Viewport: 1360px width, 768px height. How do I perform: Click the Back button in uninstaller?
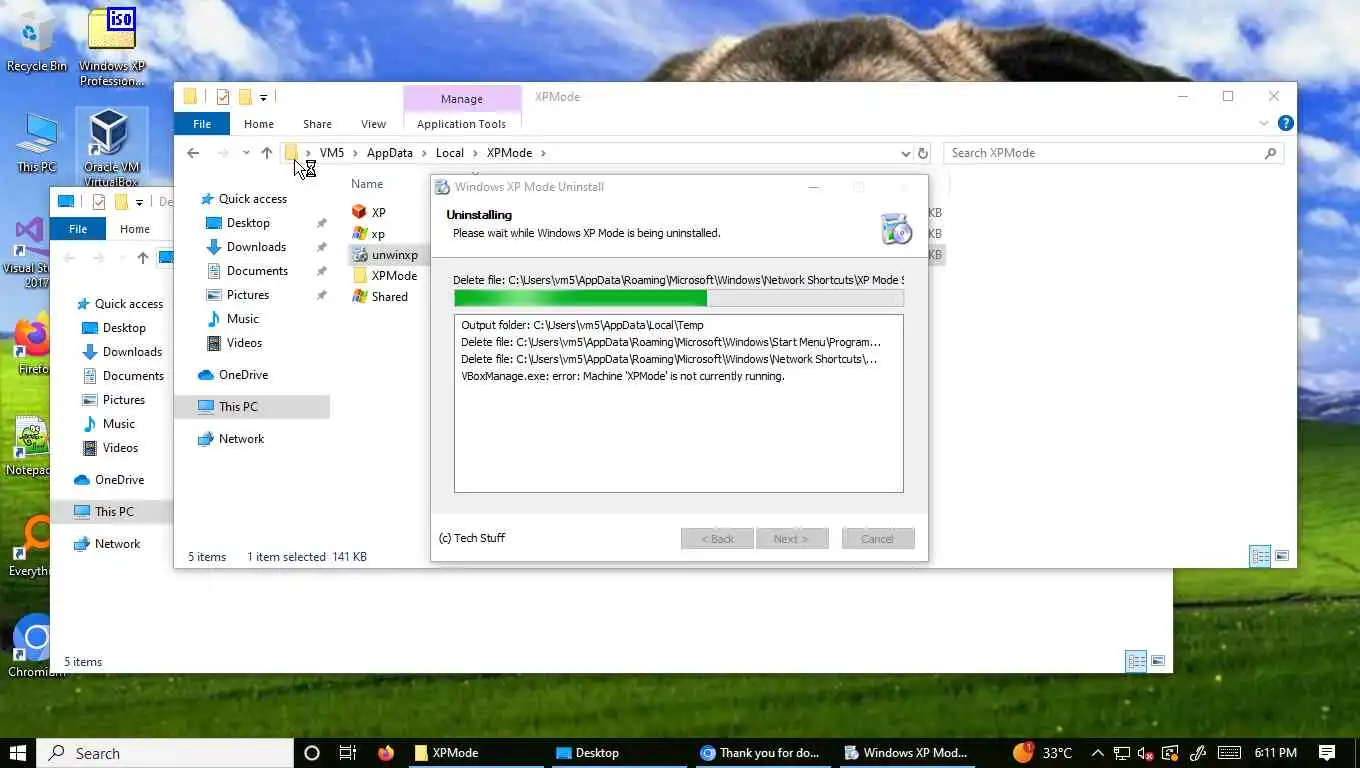tap(717, 538)
